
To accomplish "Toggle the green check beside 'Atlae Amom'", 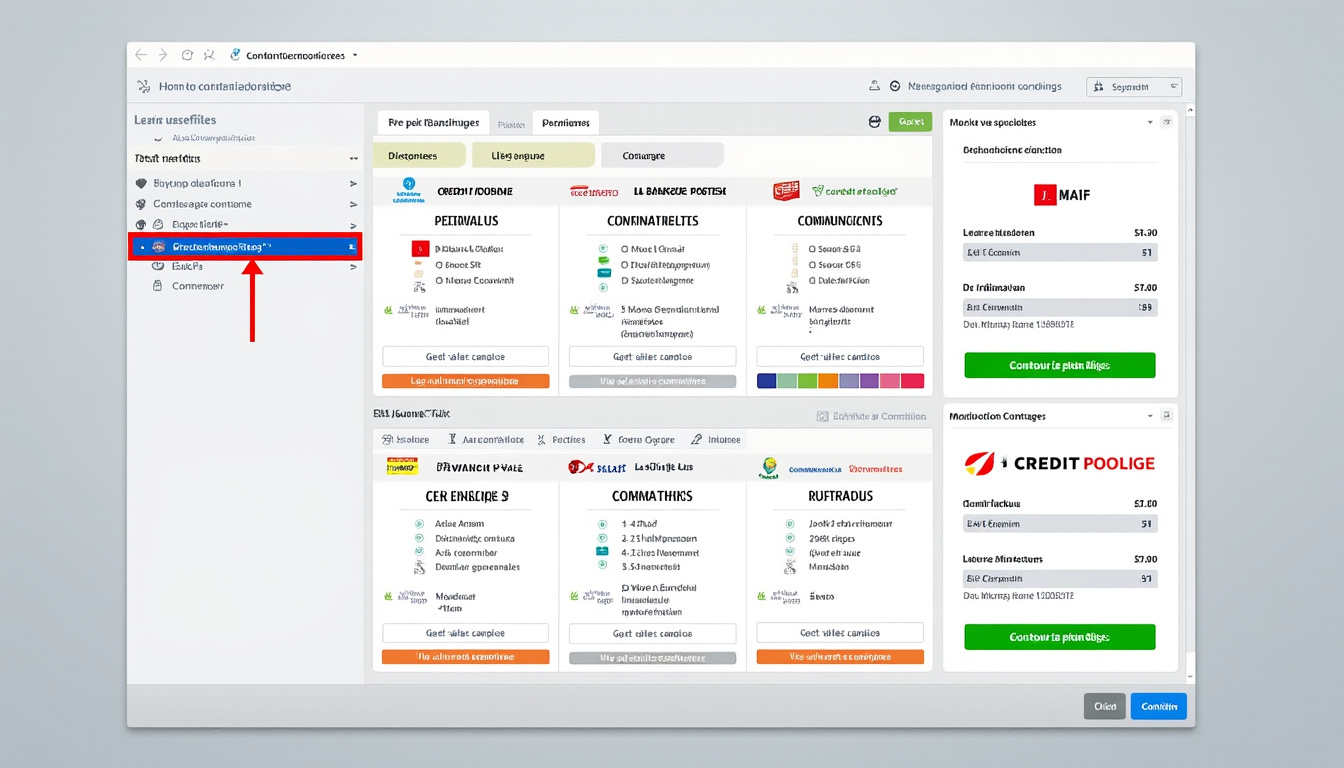I will [x=419, y=524].
